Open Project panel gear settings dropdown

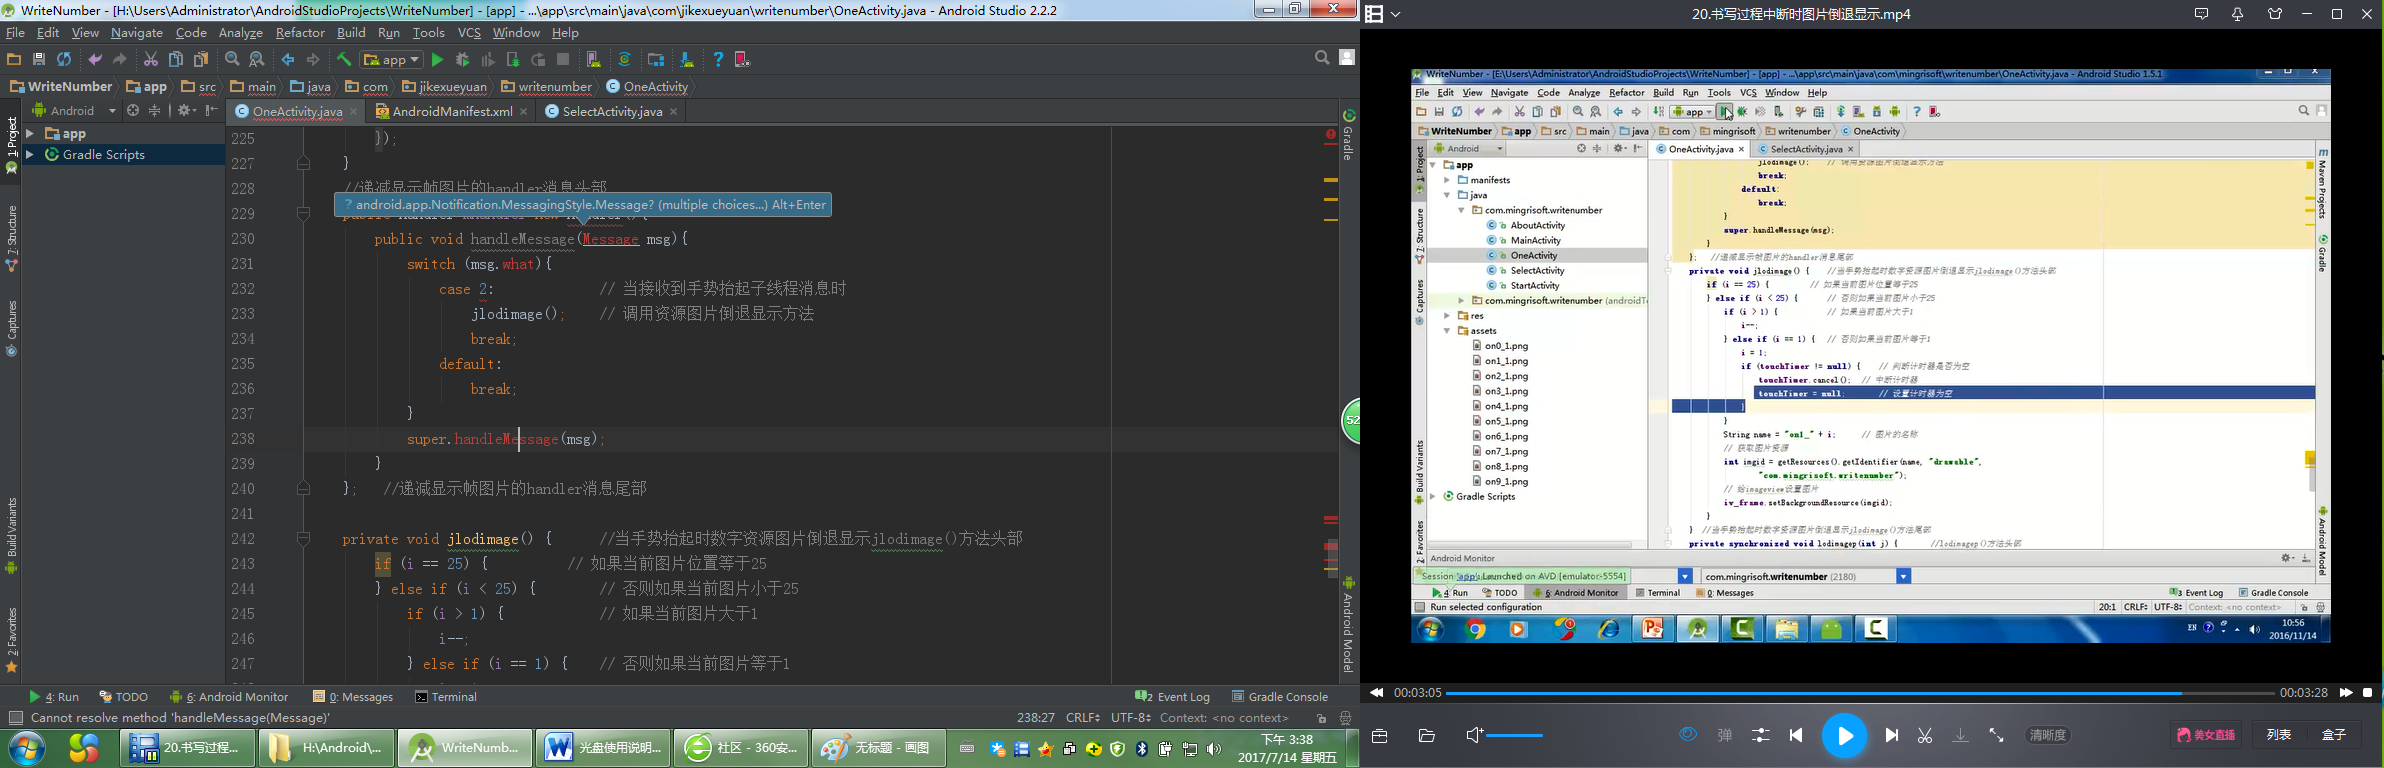coord(186,111)
